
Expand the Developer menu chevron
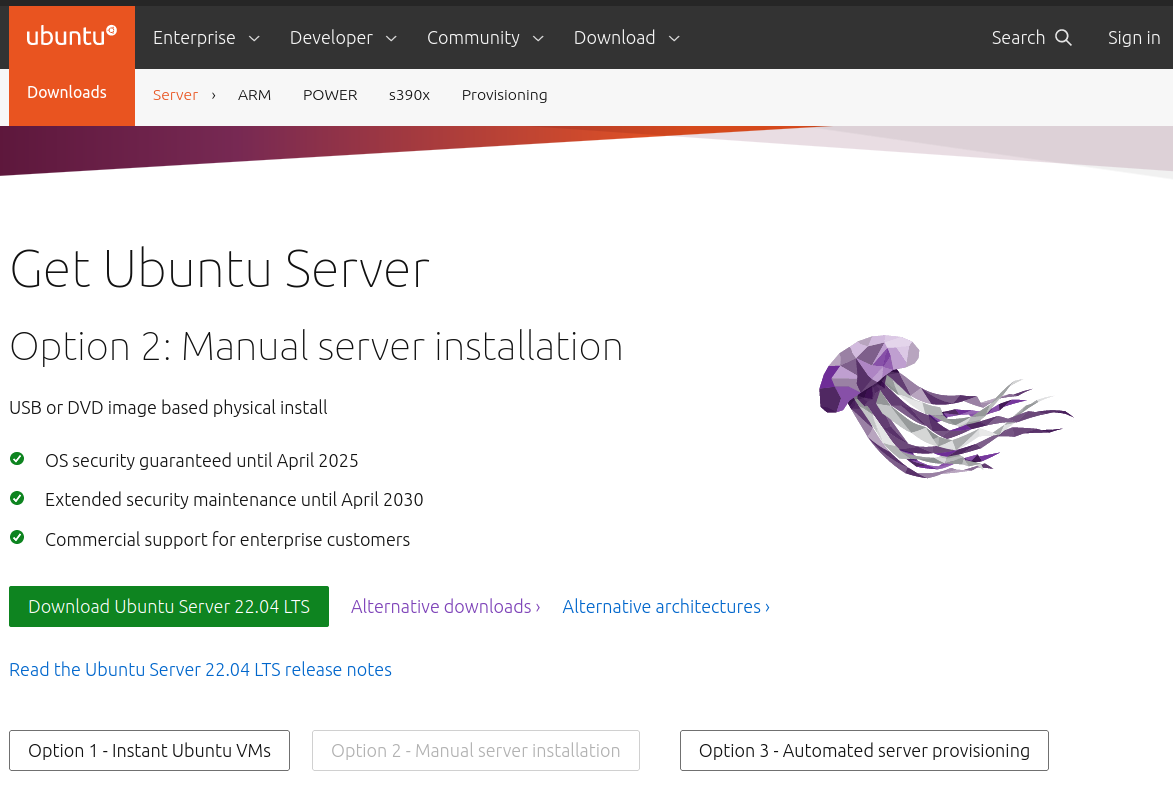[x=391, y=38]
